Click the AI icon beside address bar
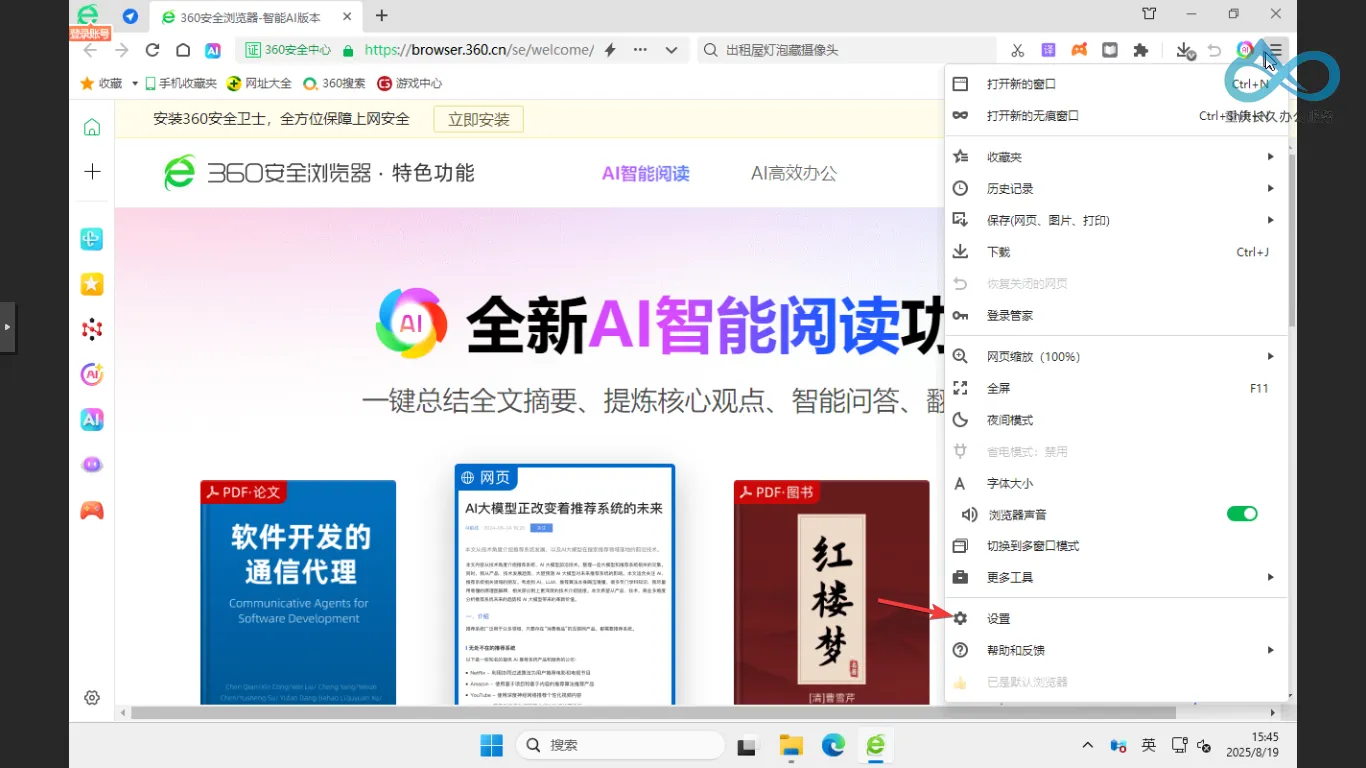 213,50
